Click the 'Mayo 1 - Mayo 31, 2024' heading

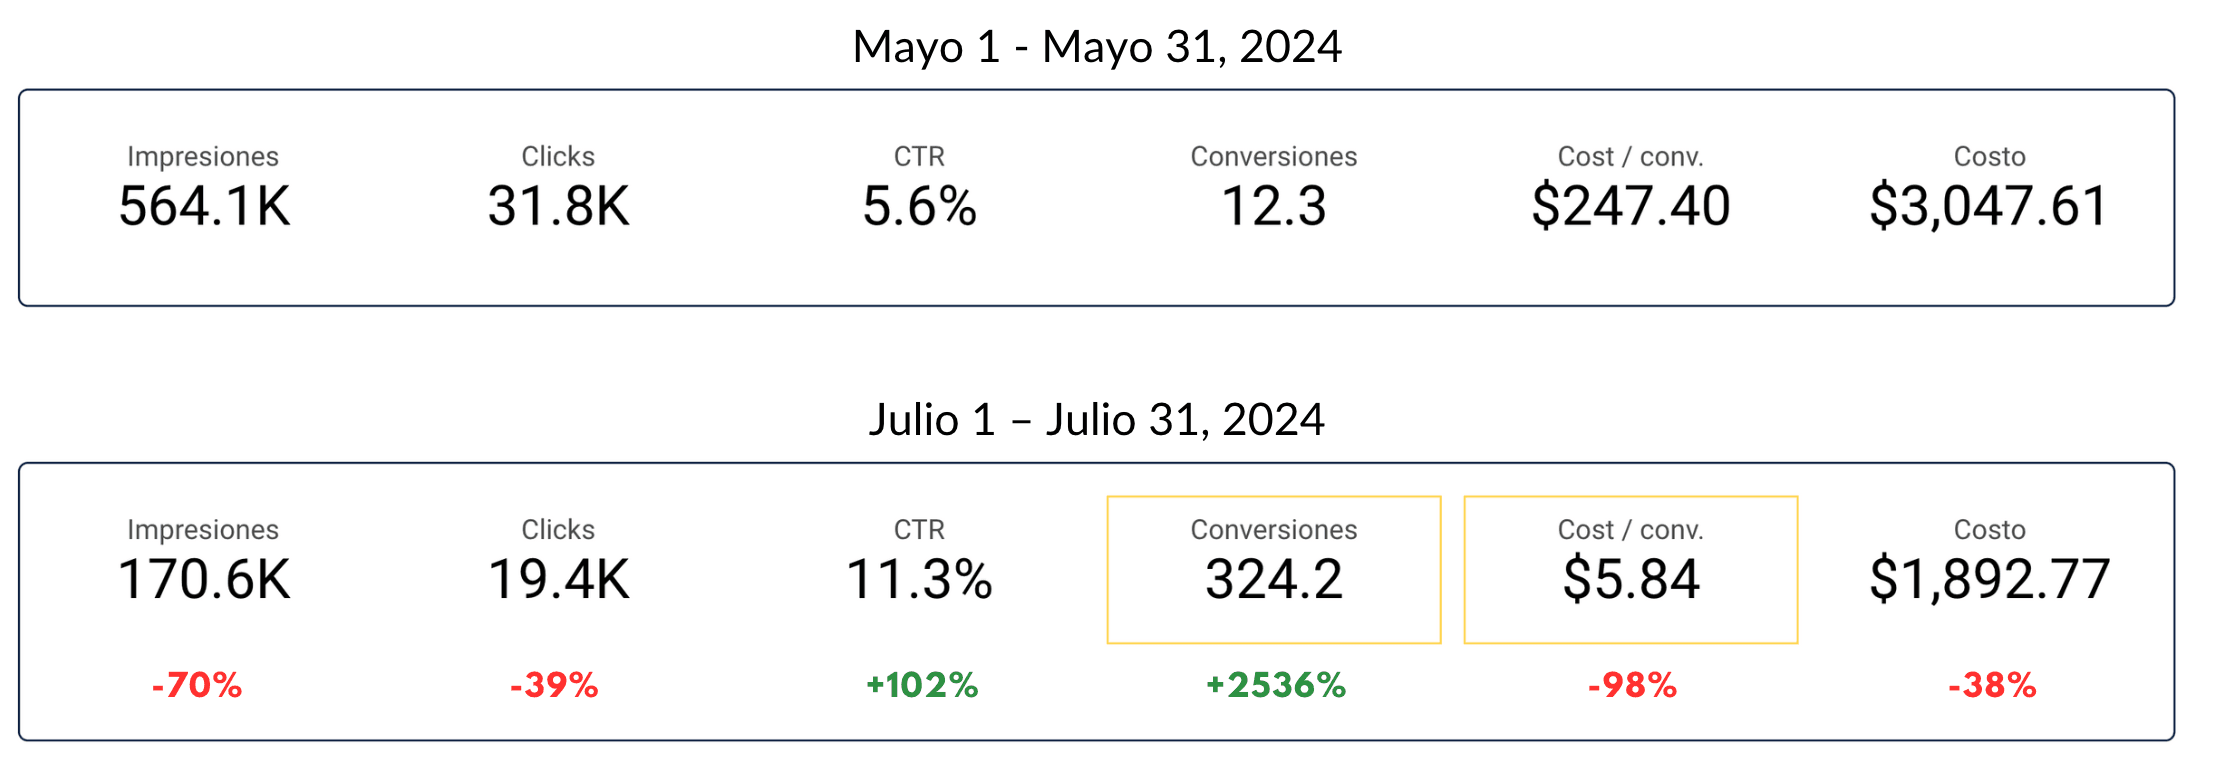(1096, 47)
